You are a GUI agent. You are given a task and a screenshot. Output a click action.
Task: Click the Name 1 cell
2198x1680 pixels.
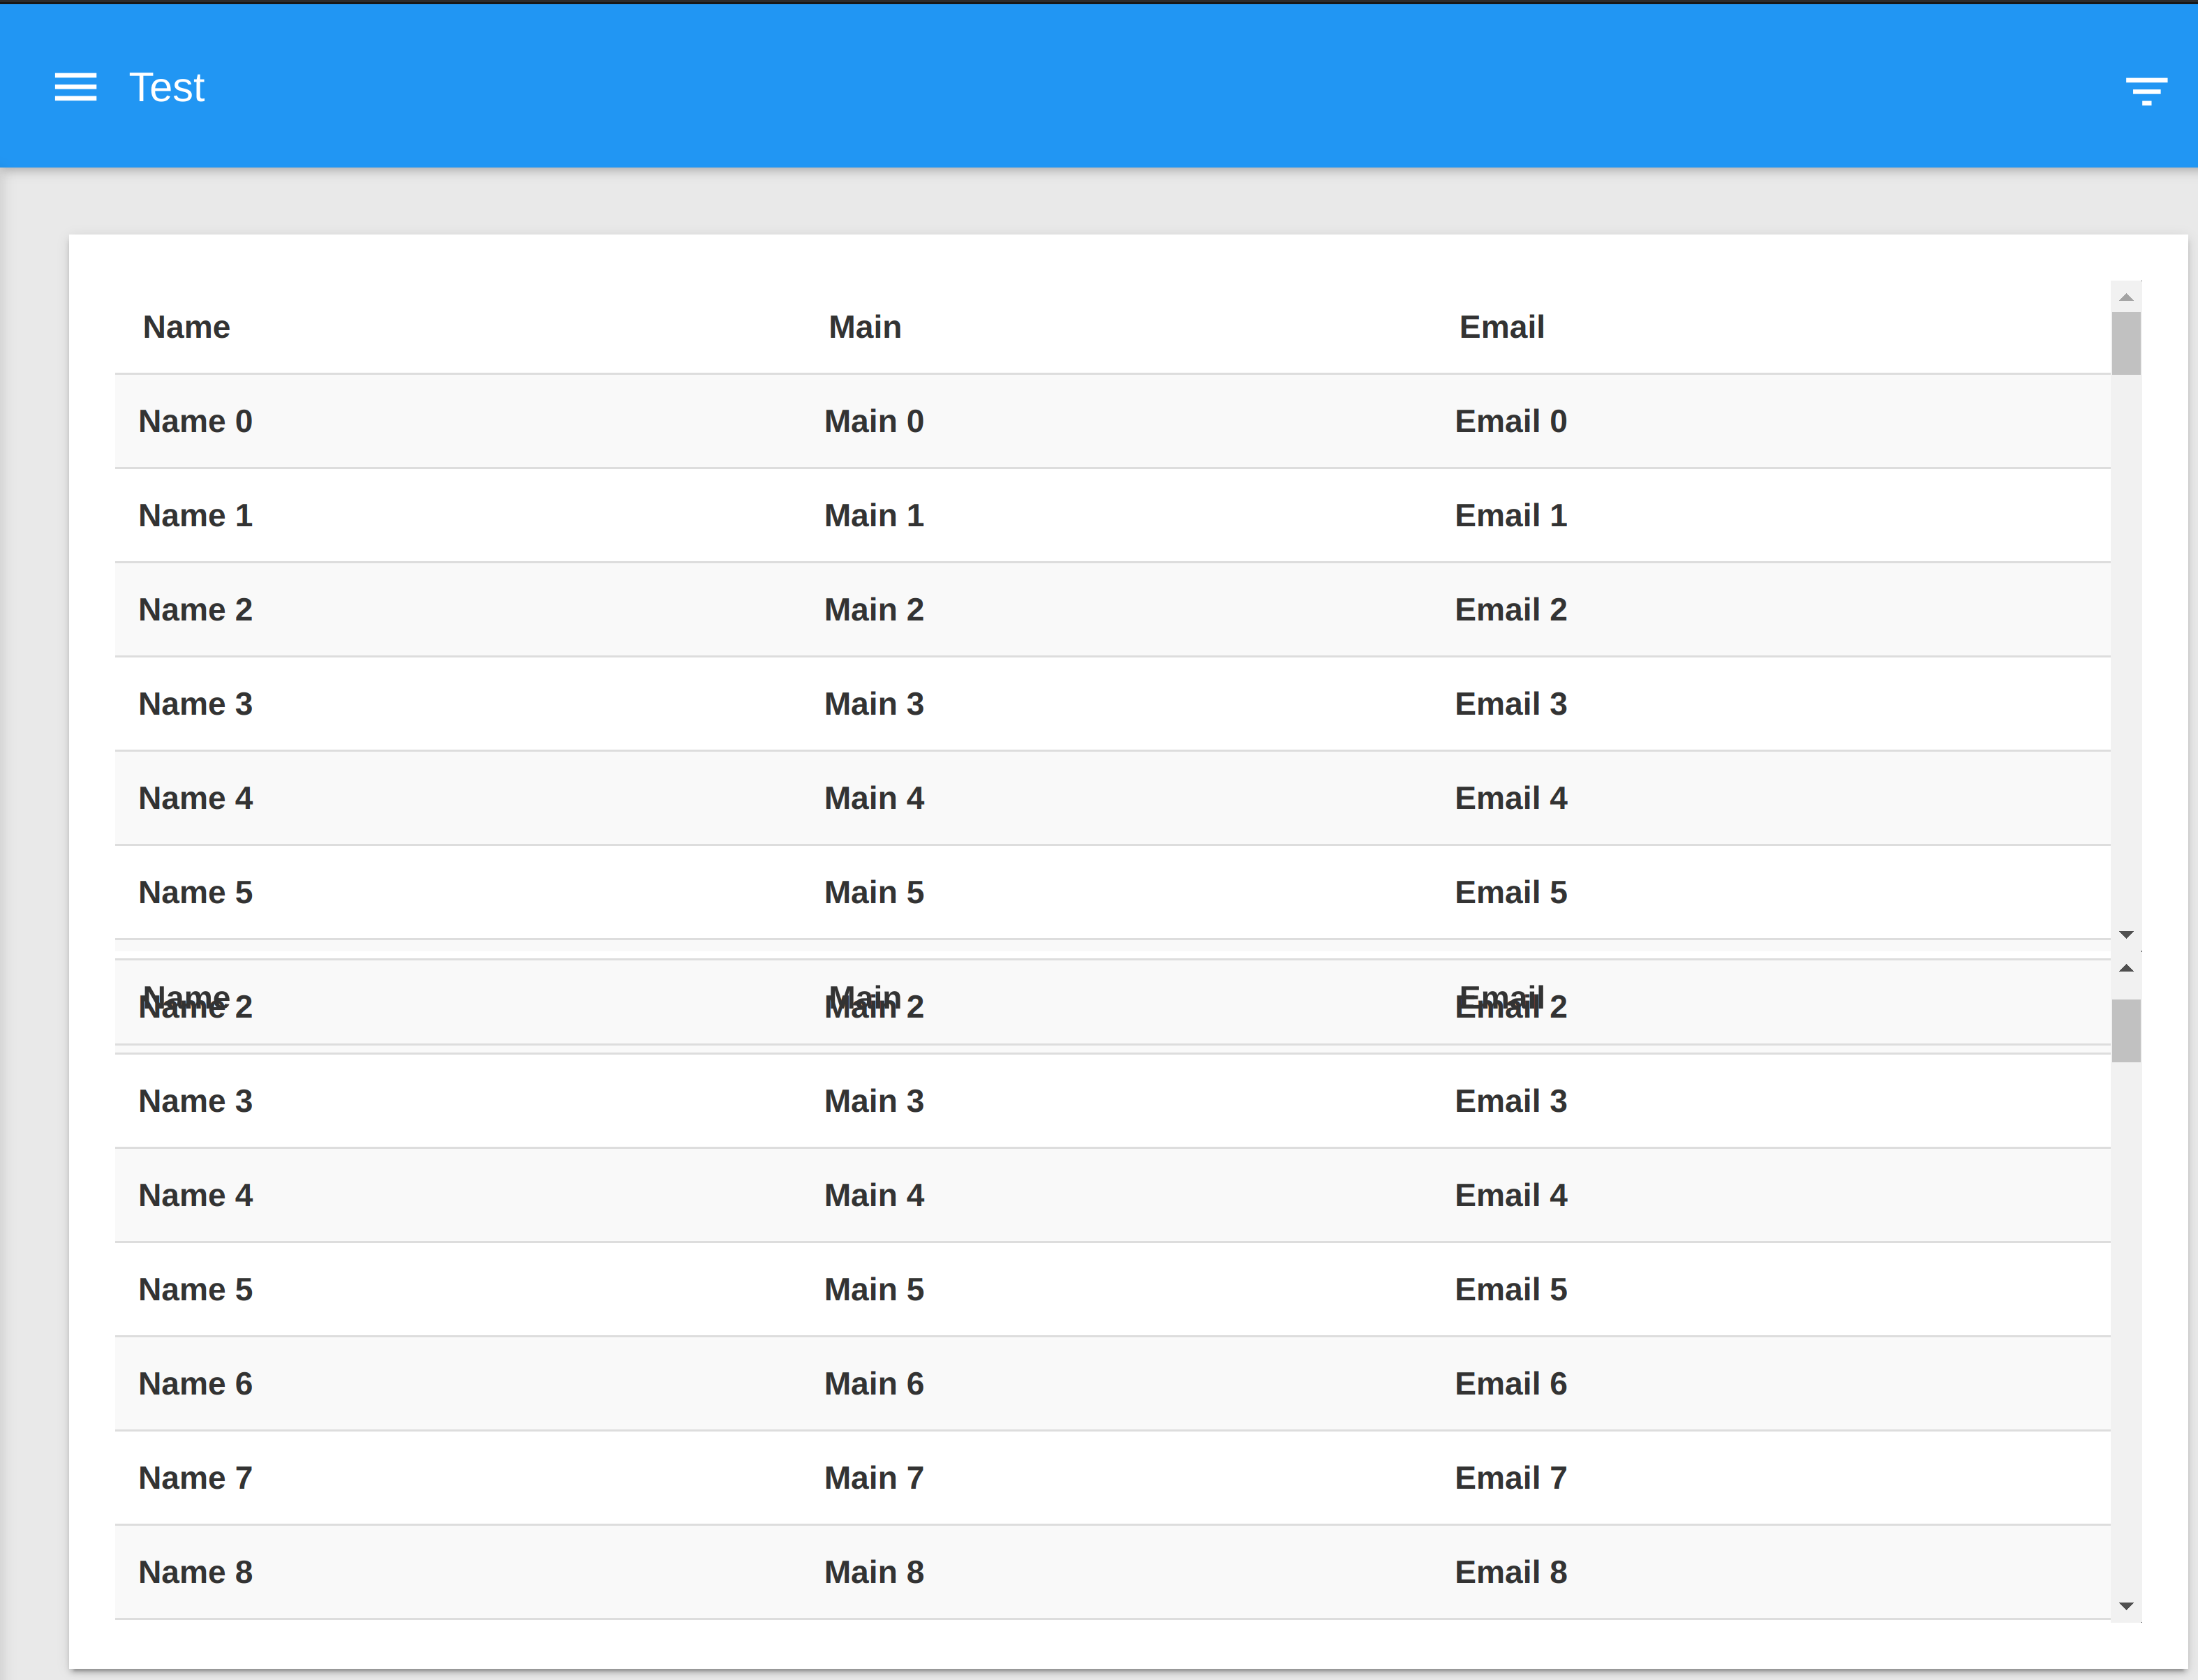[195, 515]
